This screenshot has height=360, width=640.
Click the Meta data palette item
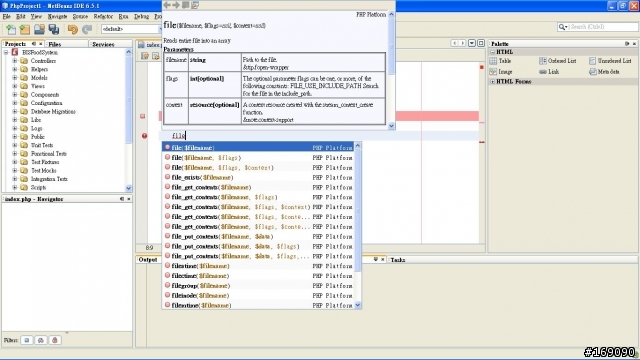click(604, 71)
